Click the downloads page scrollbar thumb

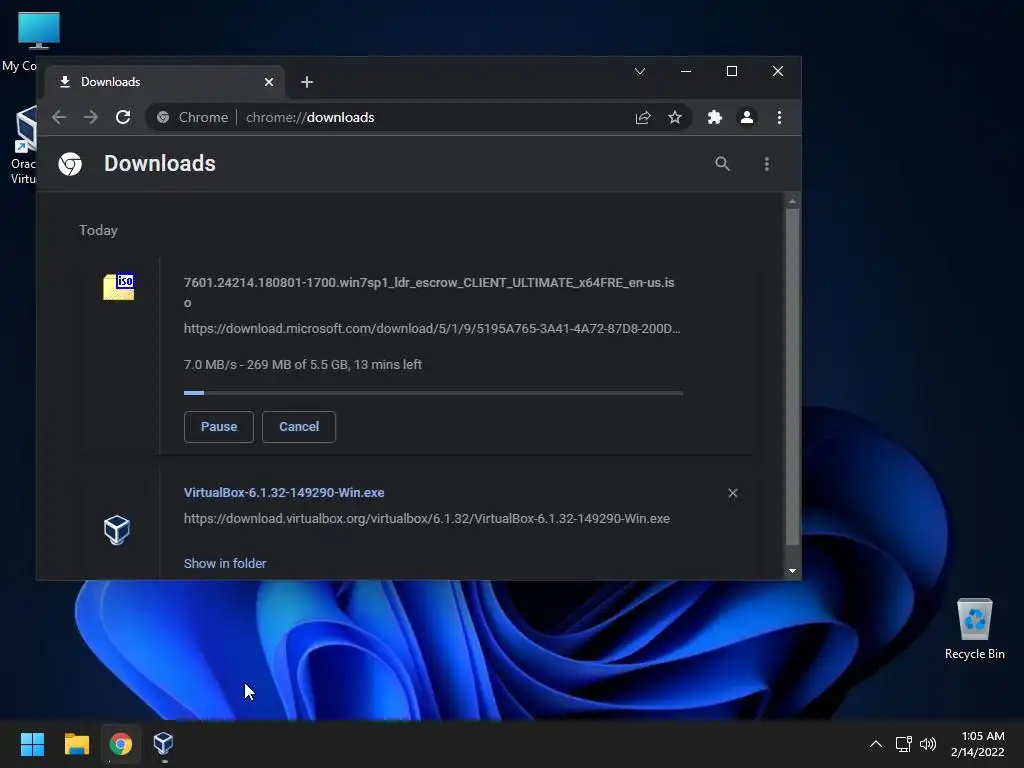[792, 376]
